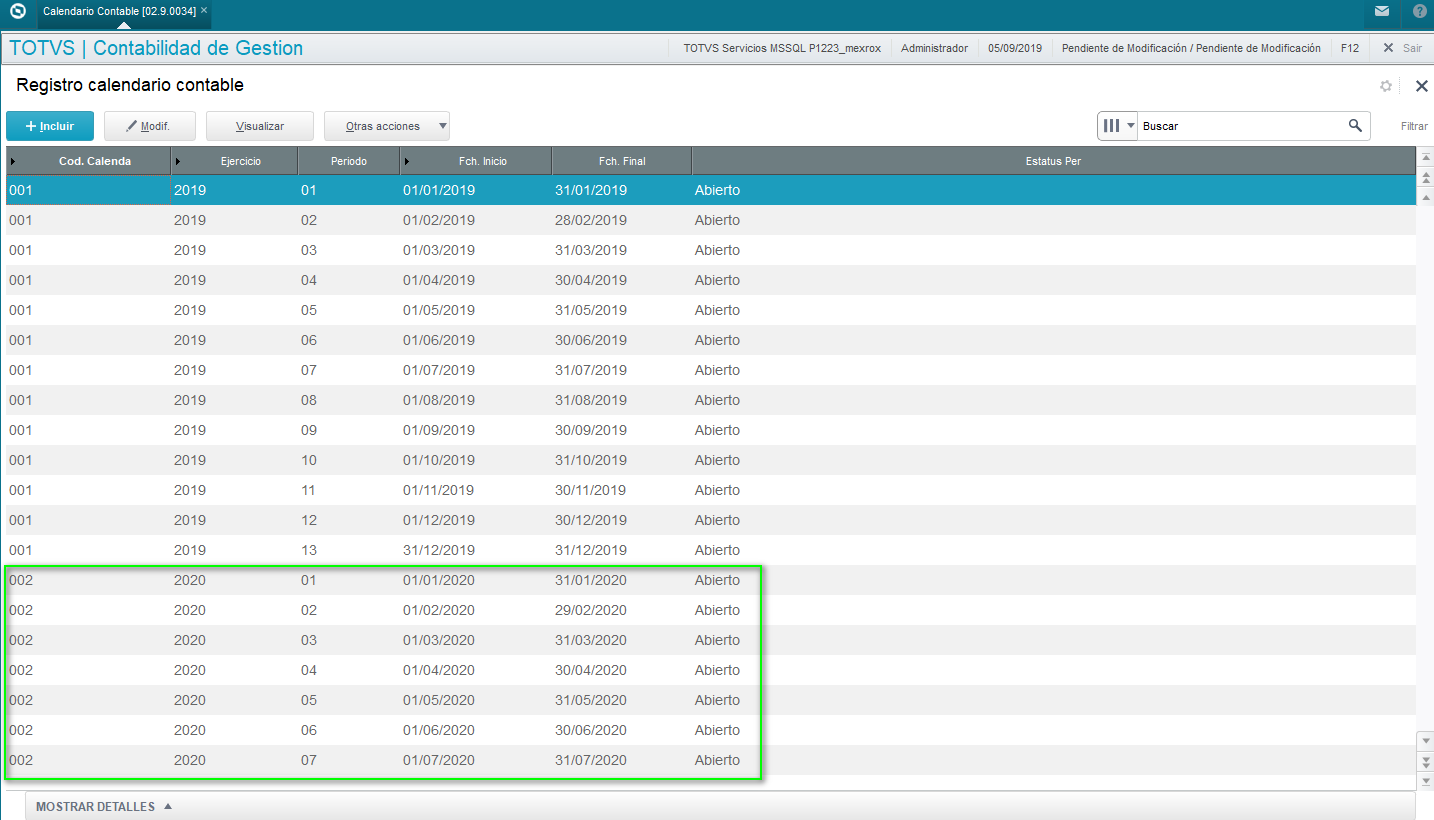Image resolution: width=1434 pixels, height=820 pixels.
Task: Select the row starting 01/03/2019
Action: [711, 250]
